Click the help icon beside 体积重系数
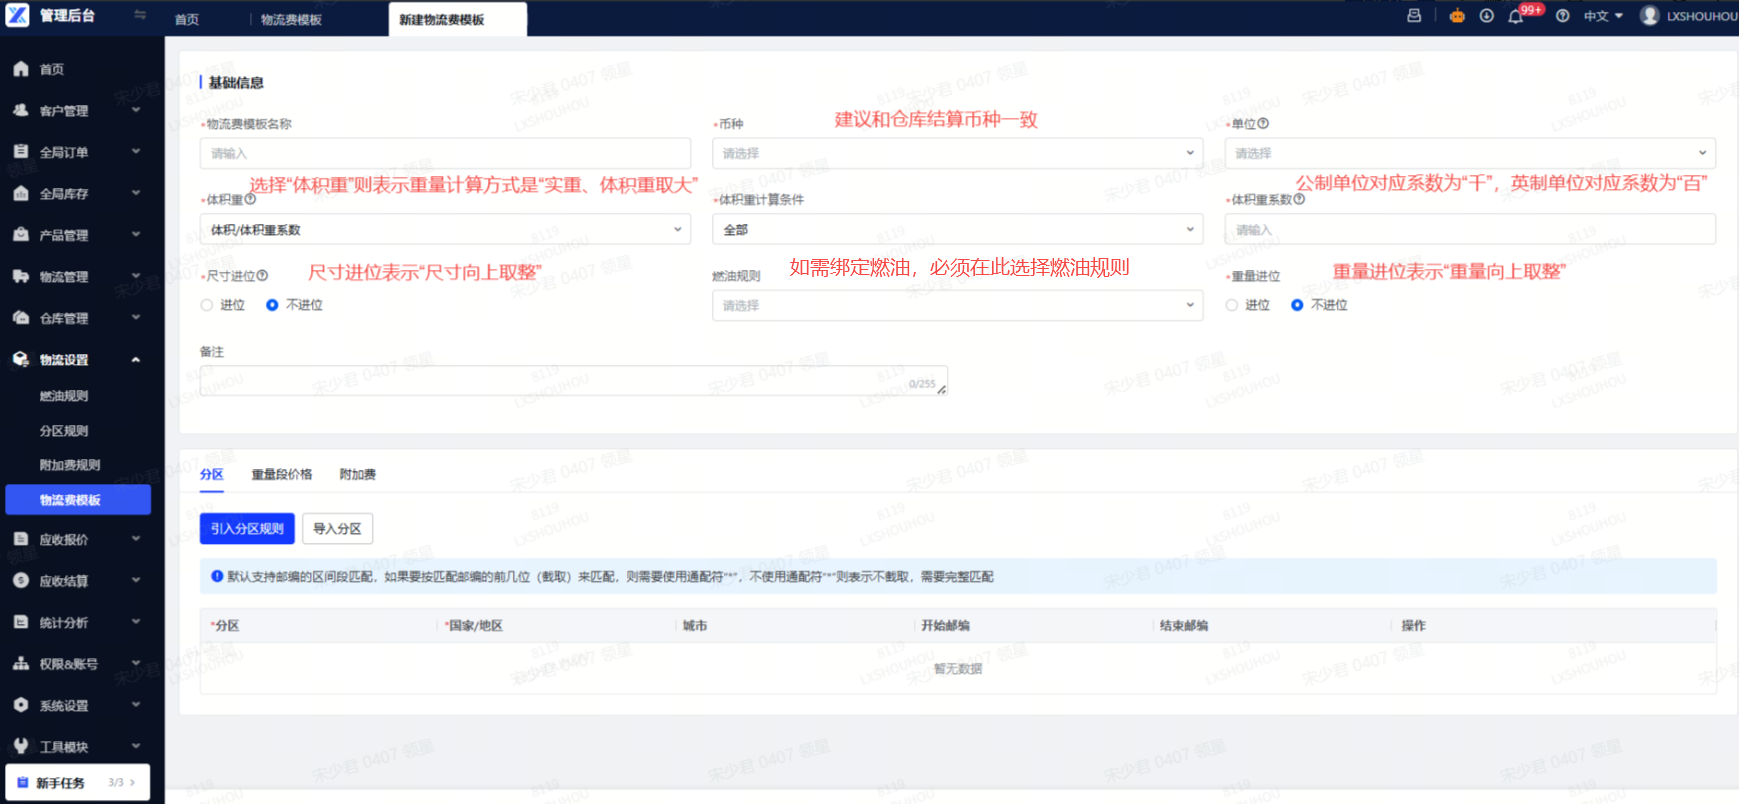The image size is (1739, 804). point(1299,199)
